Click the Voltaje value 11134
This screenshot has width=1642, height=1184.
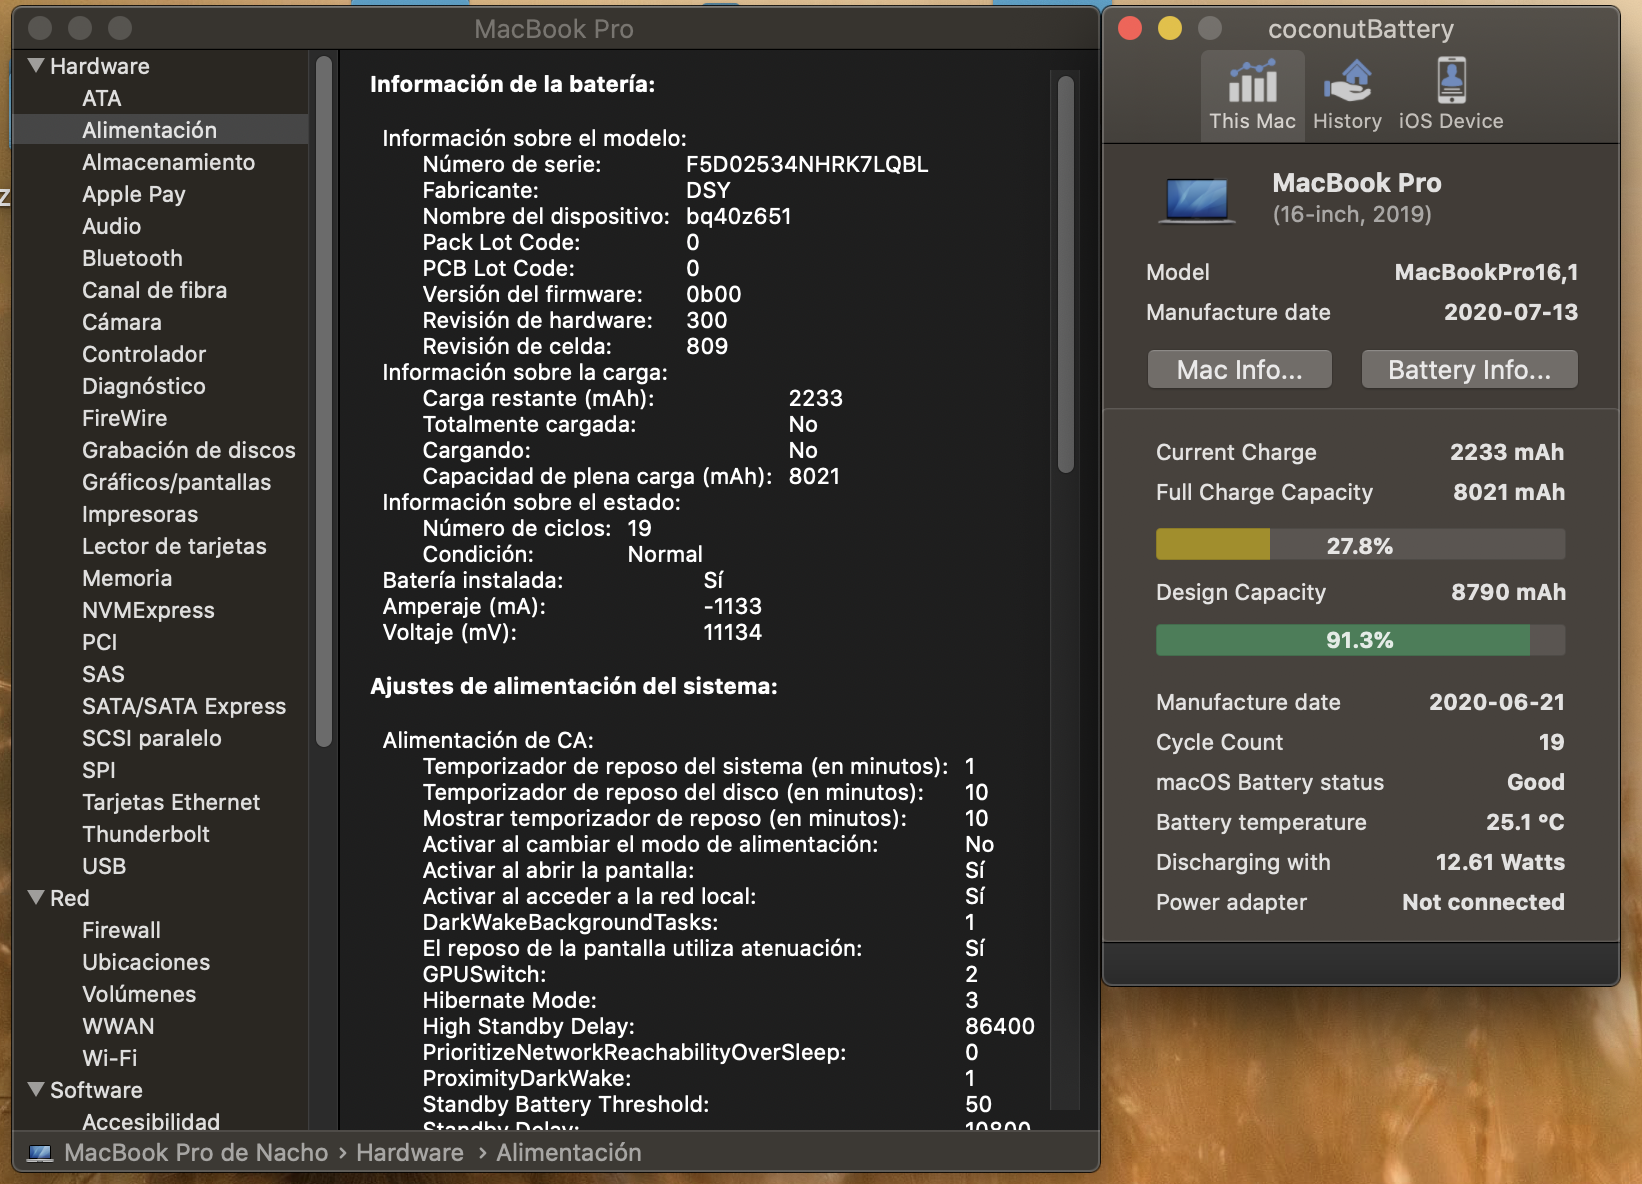[x=732, y=632]
